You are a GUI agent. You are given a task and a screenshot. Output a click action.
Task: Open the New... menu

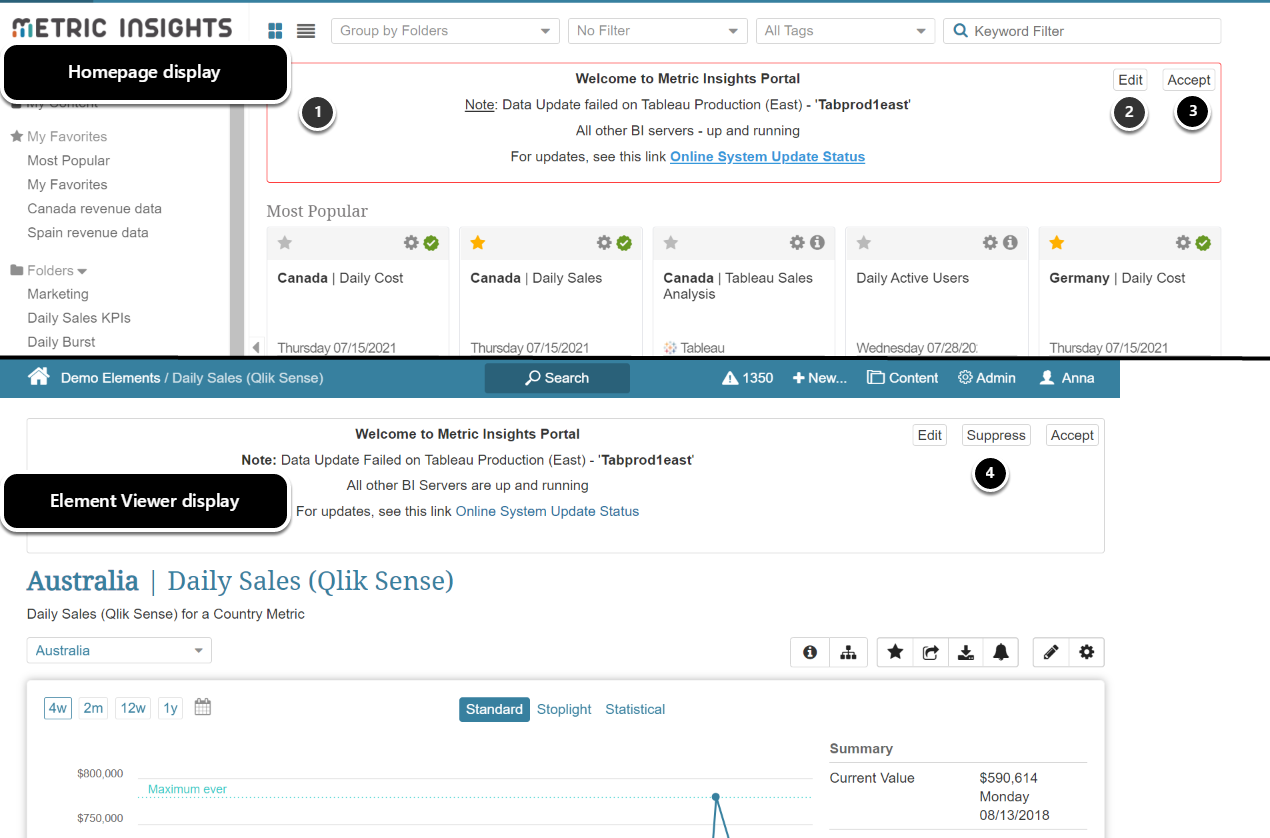point(819,378)
